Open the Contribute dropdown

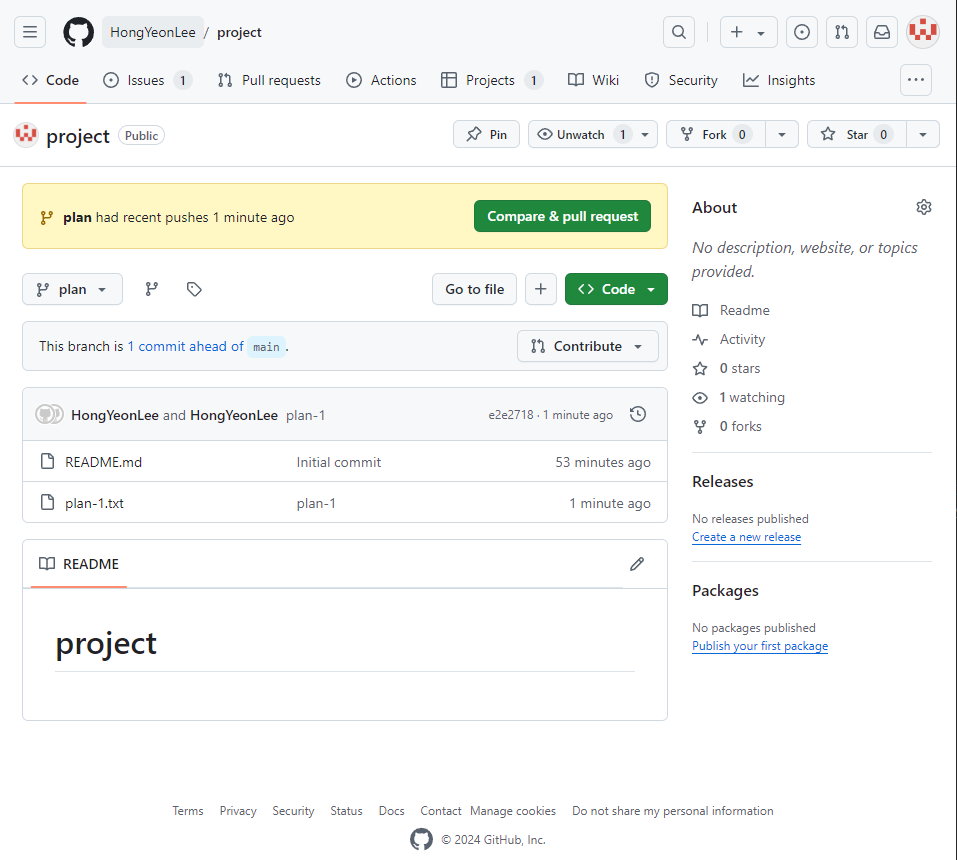pyautogui.click(x=588, y=346)
